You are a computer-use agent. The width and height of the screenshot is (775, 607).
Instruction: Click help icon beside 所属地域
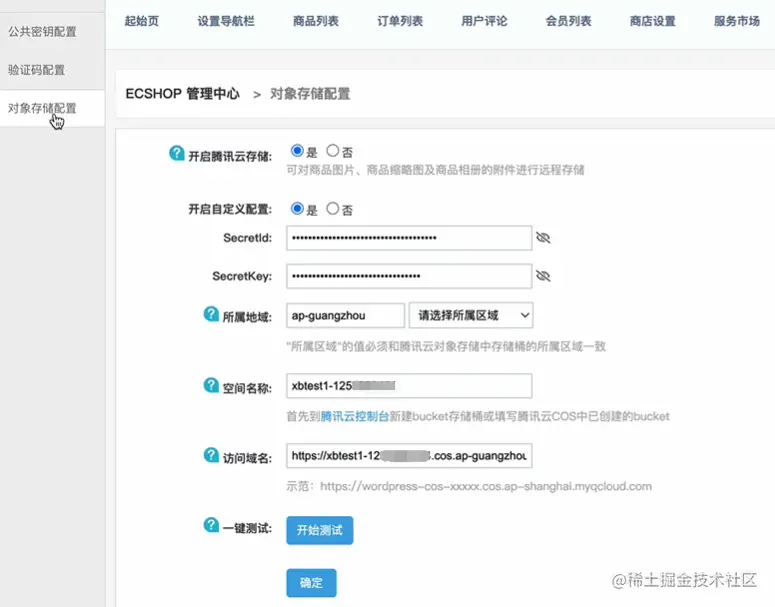pyautogui.click(x=211, y=314)
